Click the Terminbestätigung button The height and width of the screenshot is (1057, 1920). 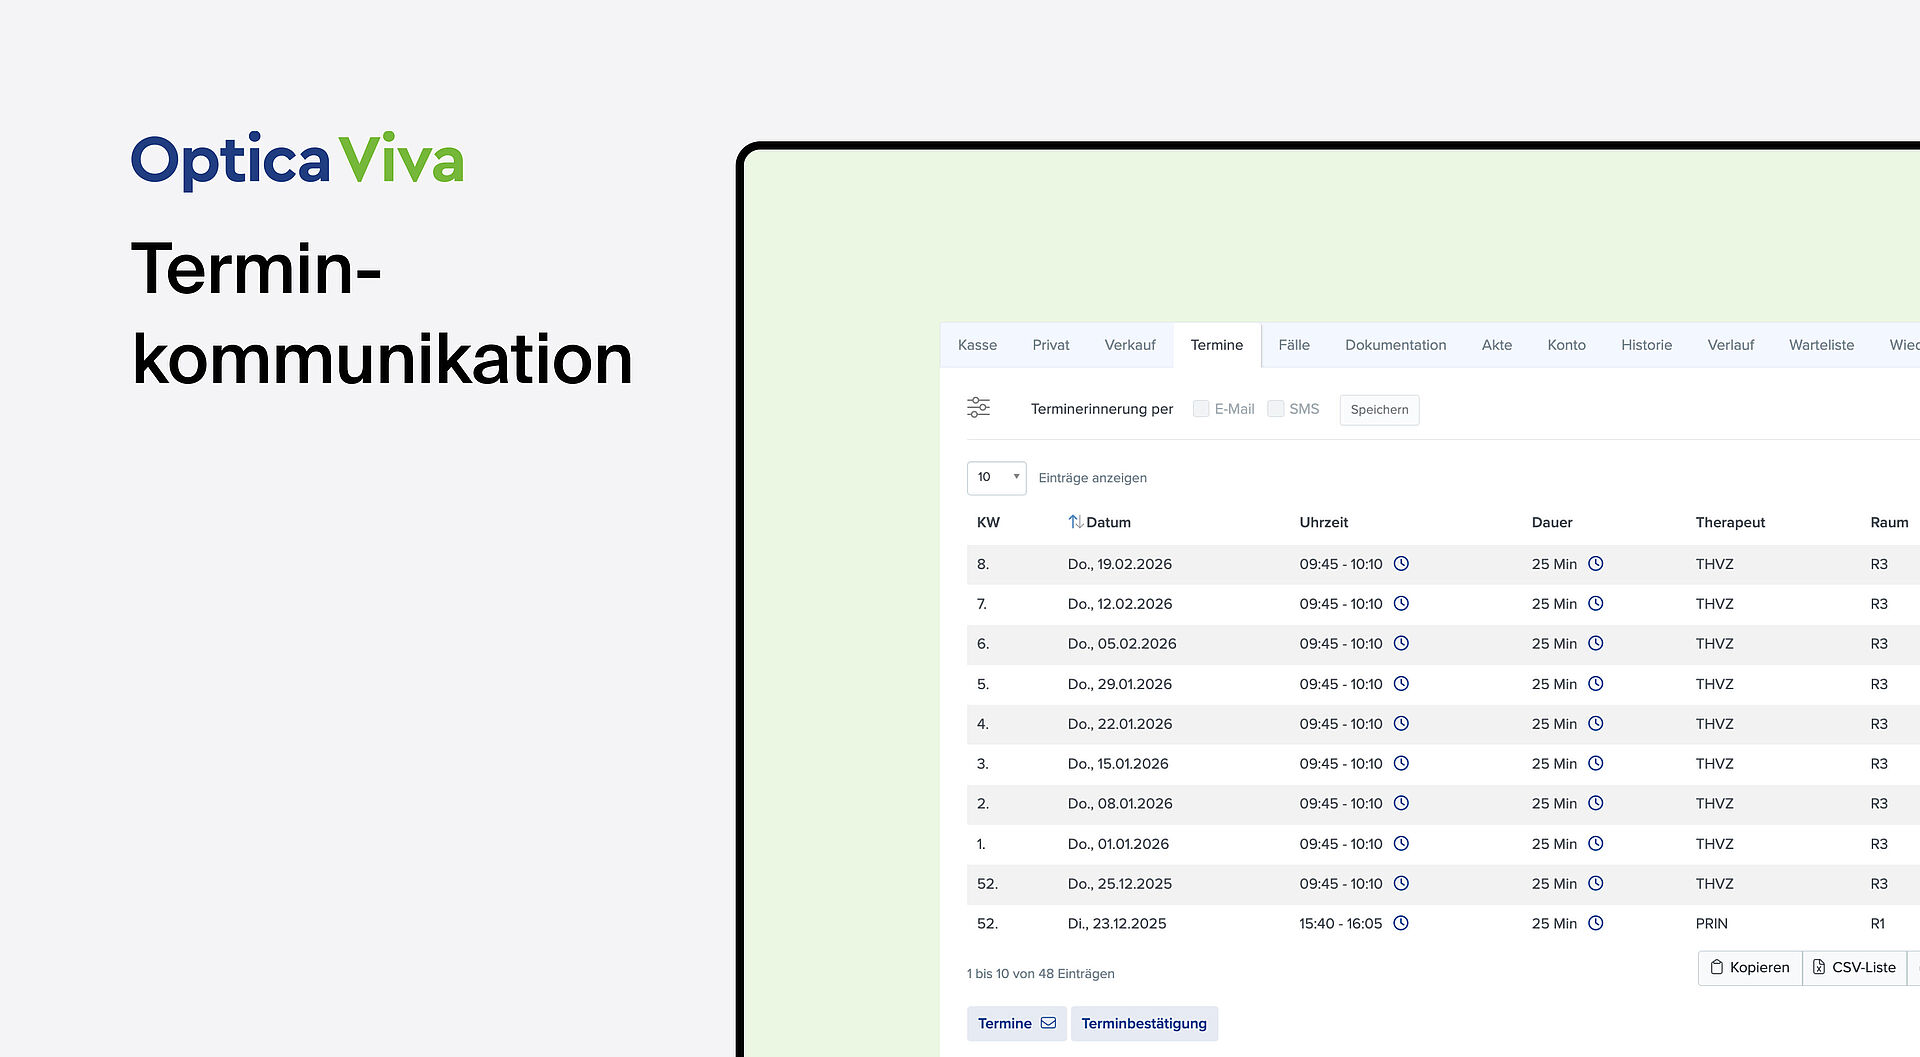click(1144, 1024)
